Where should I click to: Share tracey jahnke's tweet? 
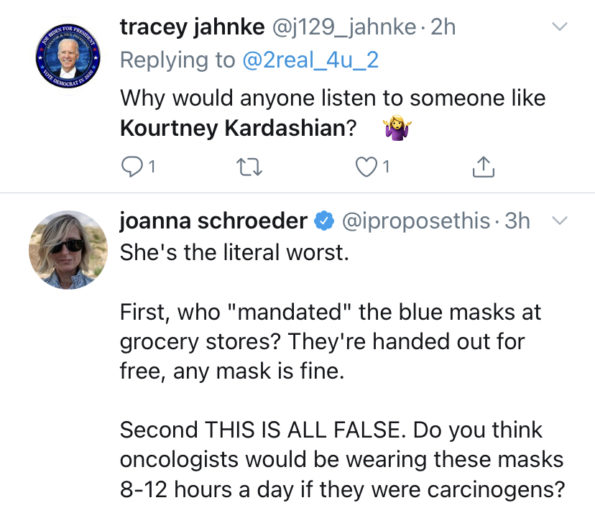click(x=483, y=167)
